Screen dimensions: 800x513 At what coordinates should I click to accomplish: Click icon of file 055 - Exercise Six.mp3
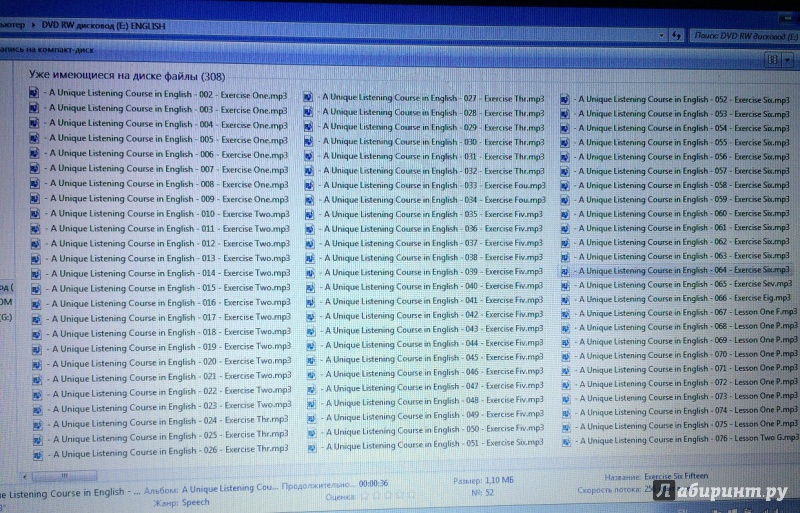pyautogui.click(x=565, y=143)
